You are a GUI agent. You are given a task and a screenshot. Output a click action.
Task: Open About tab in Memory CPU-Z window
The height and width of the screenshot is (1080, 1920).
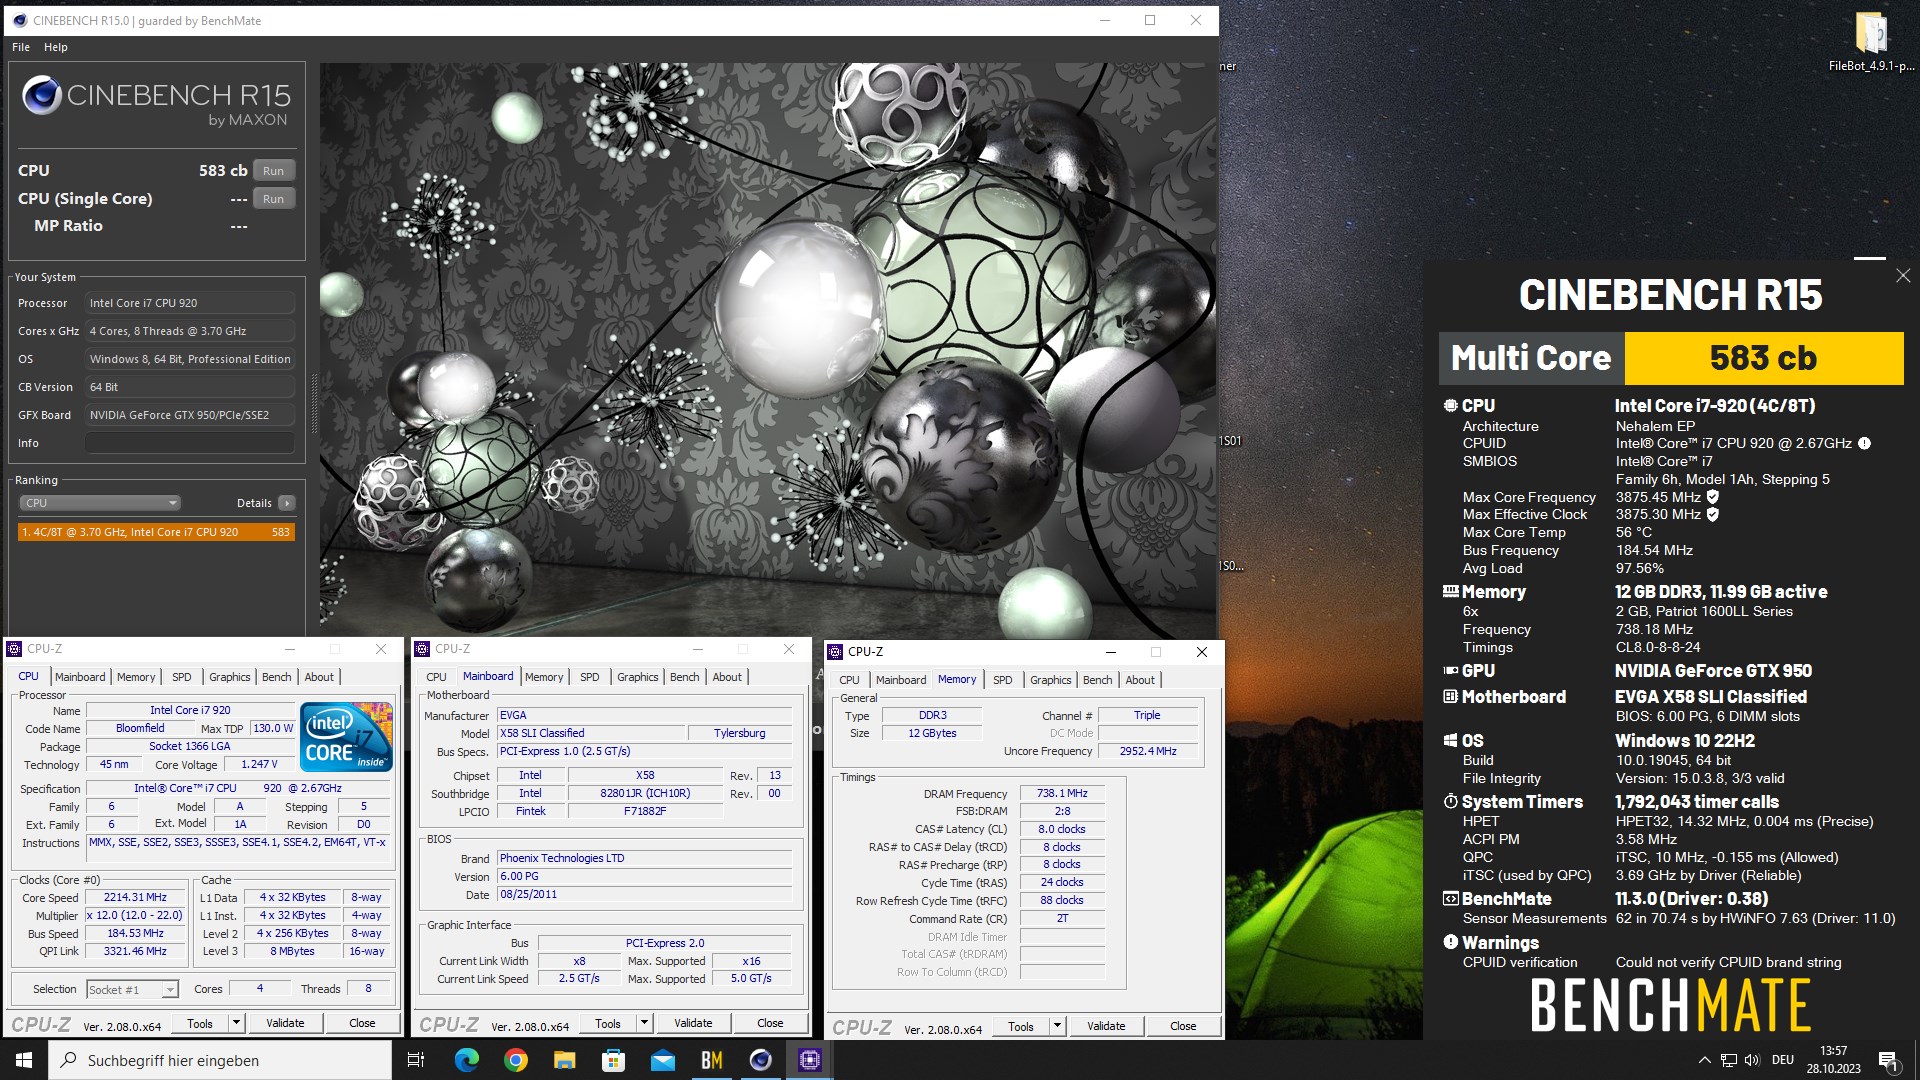tap(1139, 680)
